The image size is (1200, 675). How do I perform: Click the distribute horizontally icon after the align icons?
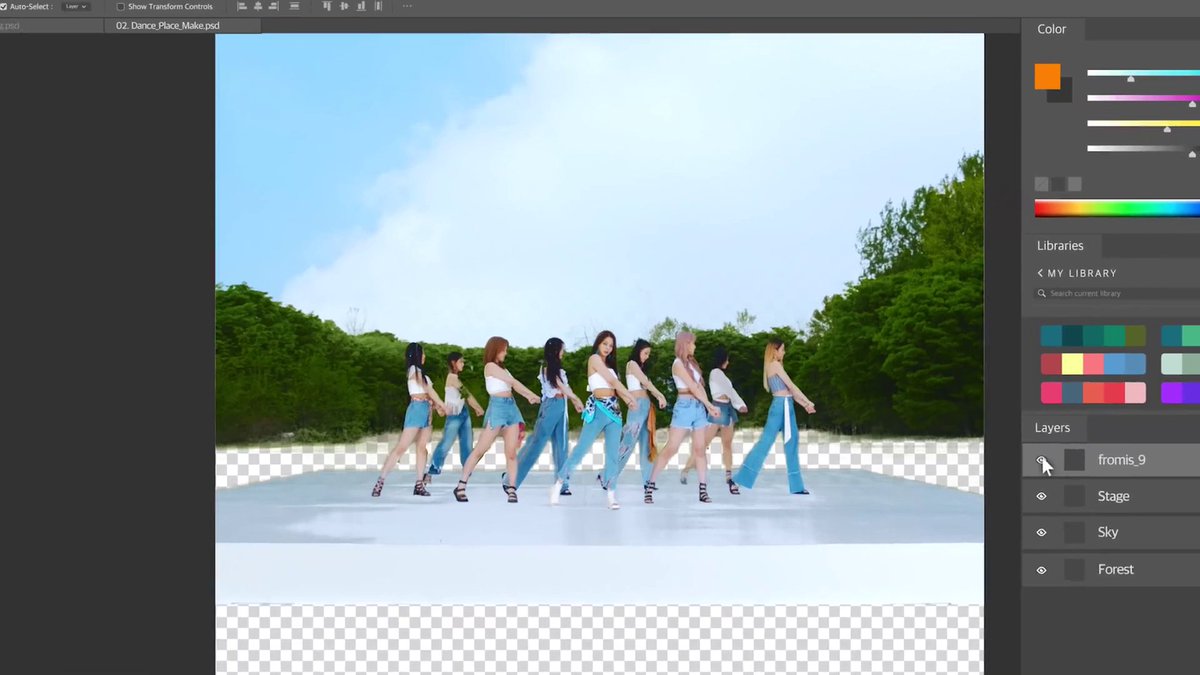(x=294, y=6)
